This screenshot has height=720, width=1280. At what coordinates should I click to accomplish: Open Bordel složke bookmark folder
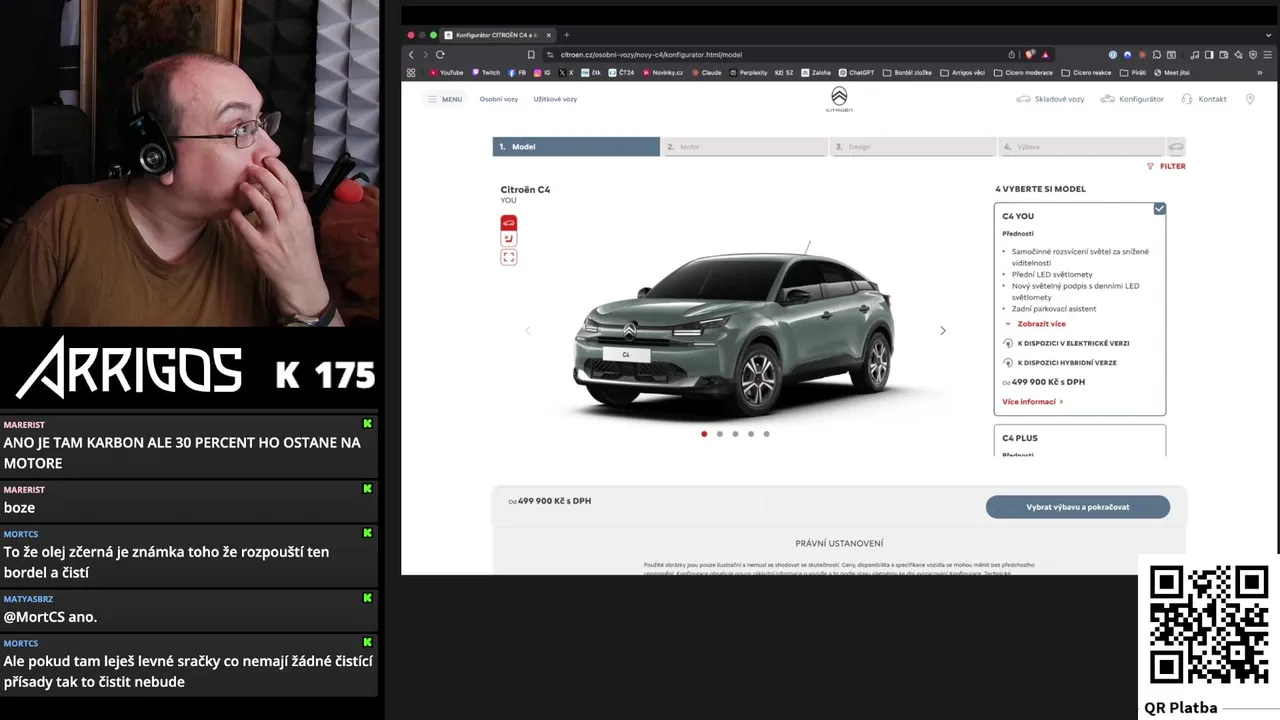(907, 72)
